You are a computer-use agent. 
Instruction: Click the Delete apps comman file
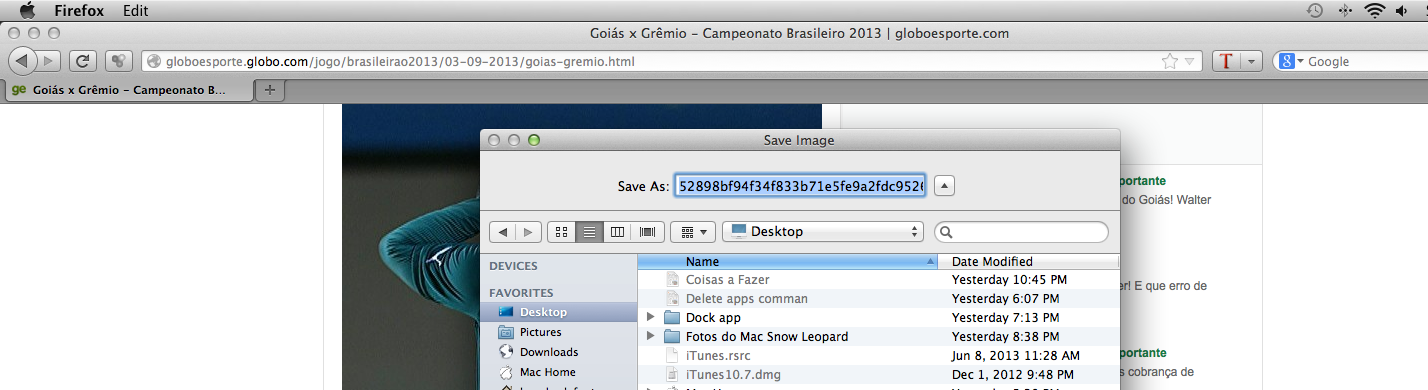click(746, 299)
